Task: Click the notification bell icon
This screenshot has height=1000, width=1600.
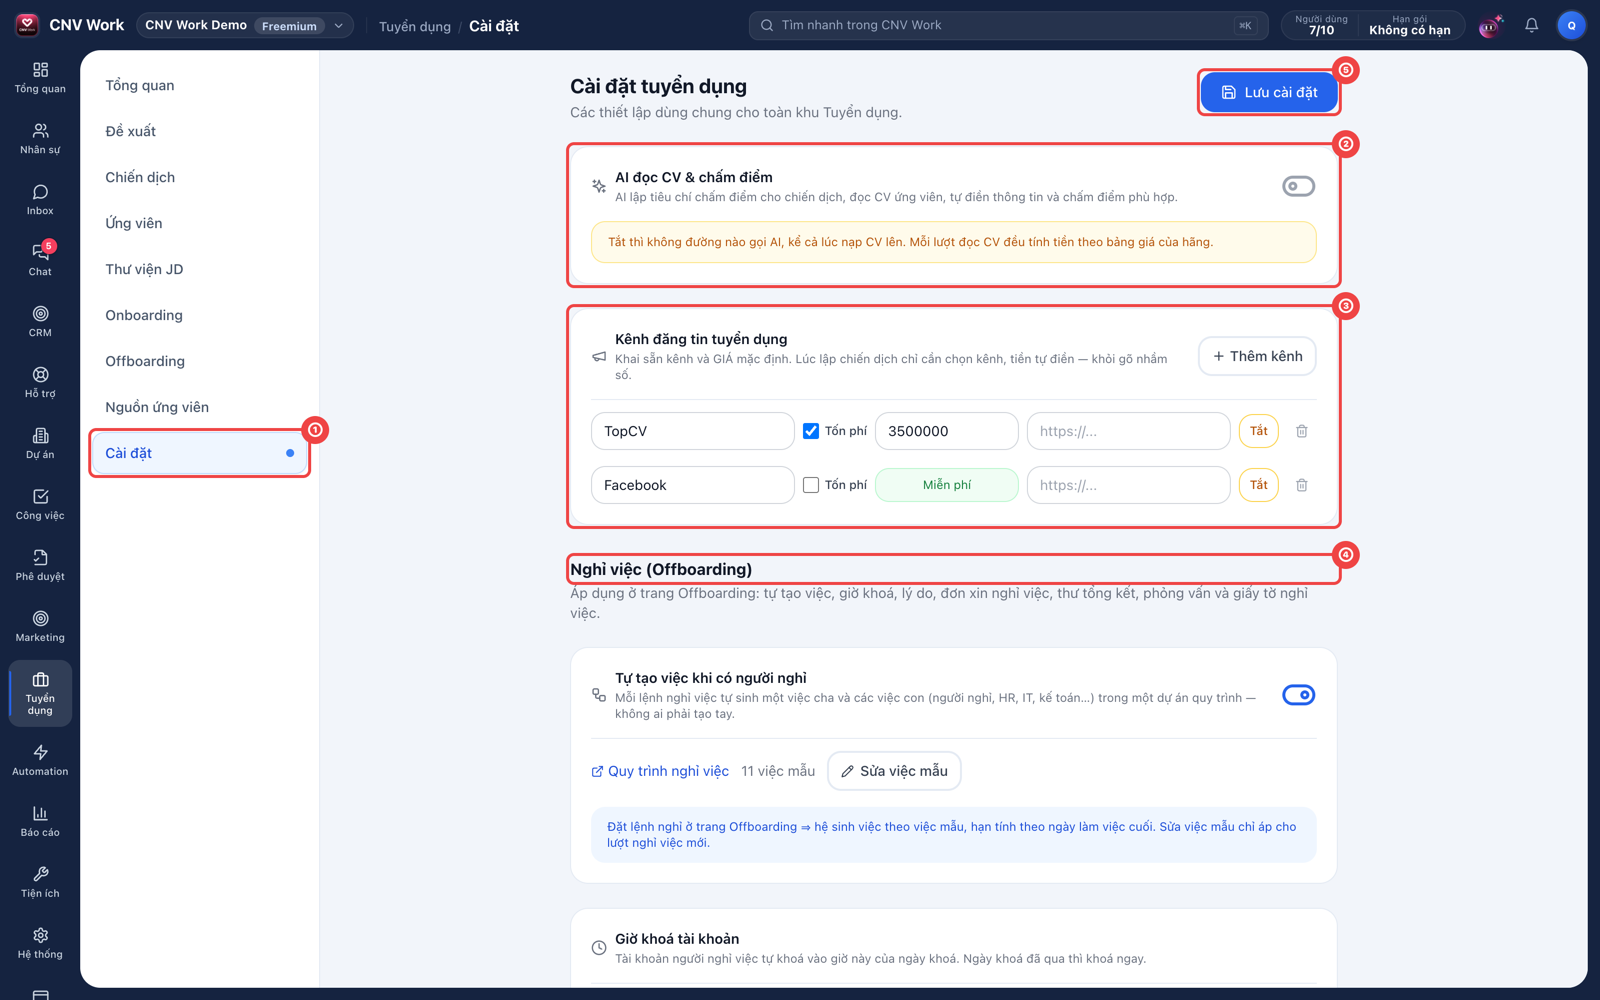Action: coord(1531,25)
